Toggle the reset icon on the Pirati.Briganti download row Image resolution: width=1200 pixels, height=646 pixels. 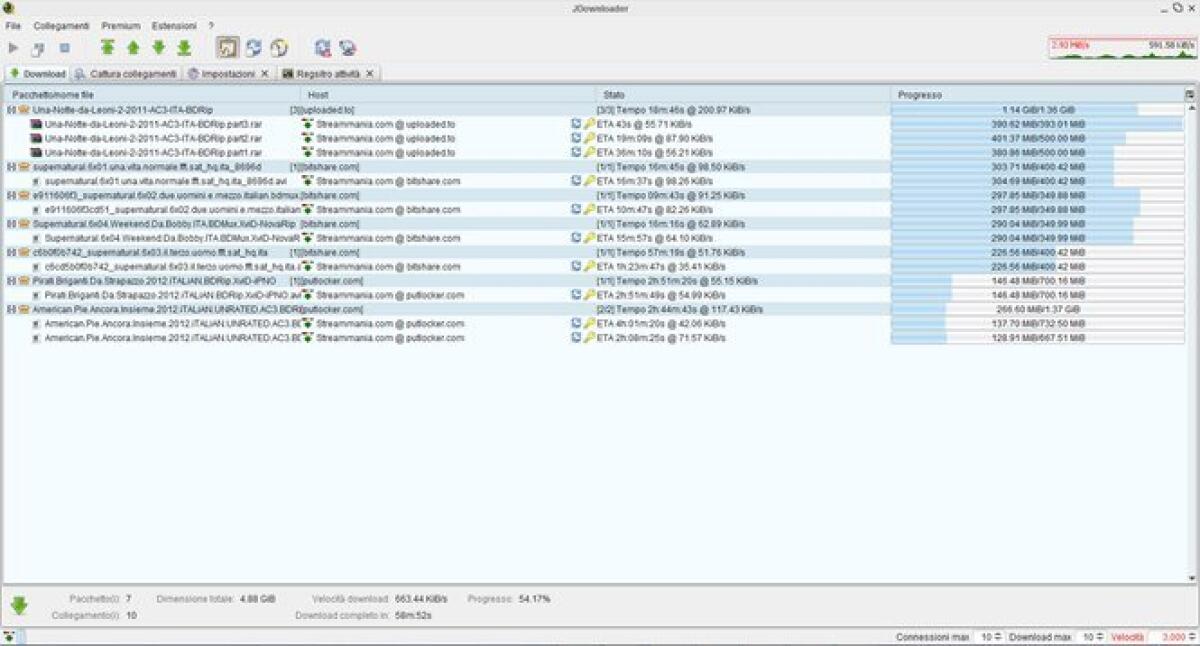click(578, 294)
